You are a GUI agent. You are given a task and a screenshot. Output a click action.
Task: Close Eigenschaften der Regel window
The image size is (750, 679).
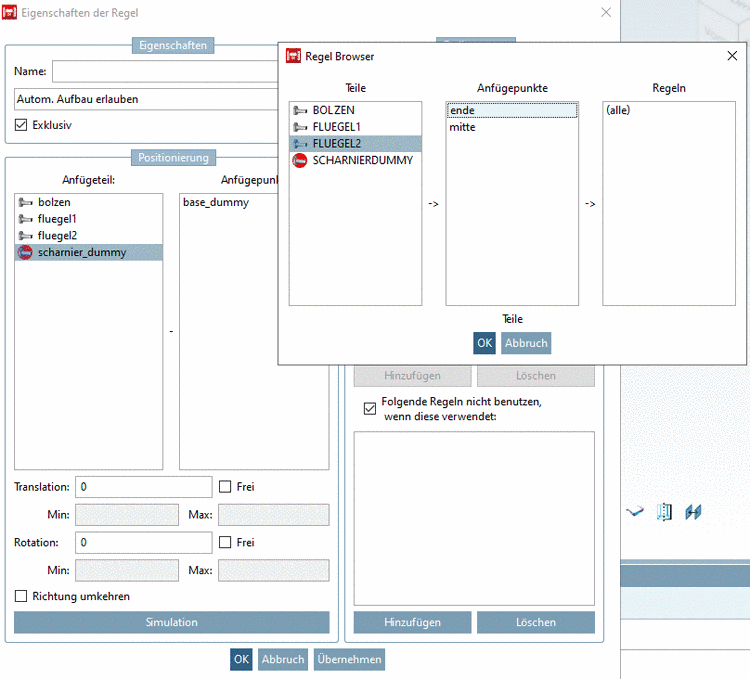(x=606, y=12)
